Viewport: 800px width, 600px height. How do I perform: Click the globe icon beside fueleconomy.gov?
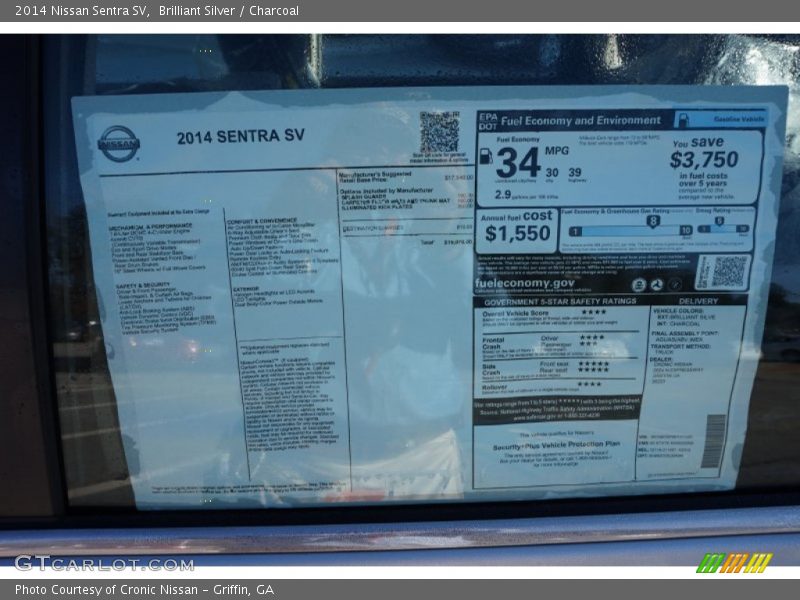coord(641,285)
